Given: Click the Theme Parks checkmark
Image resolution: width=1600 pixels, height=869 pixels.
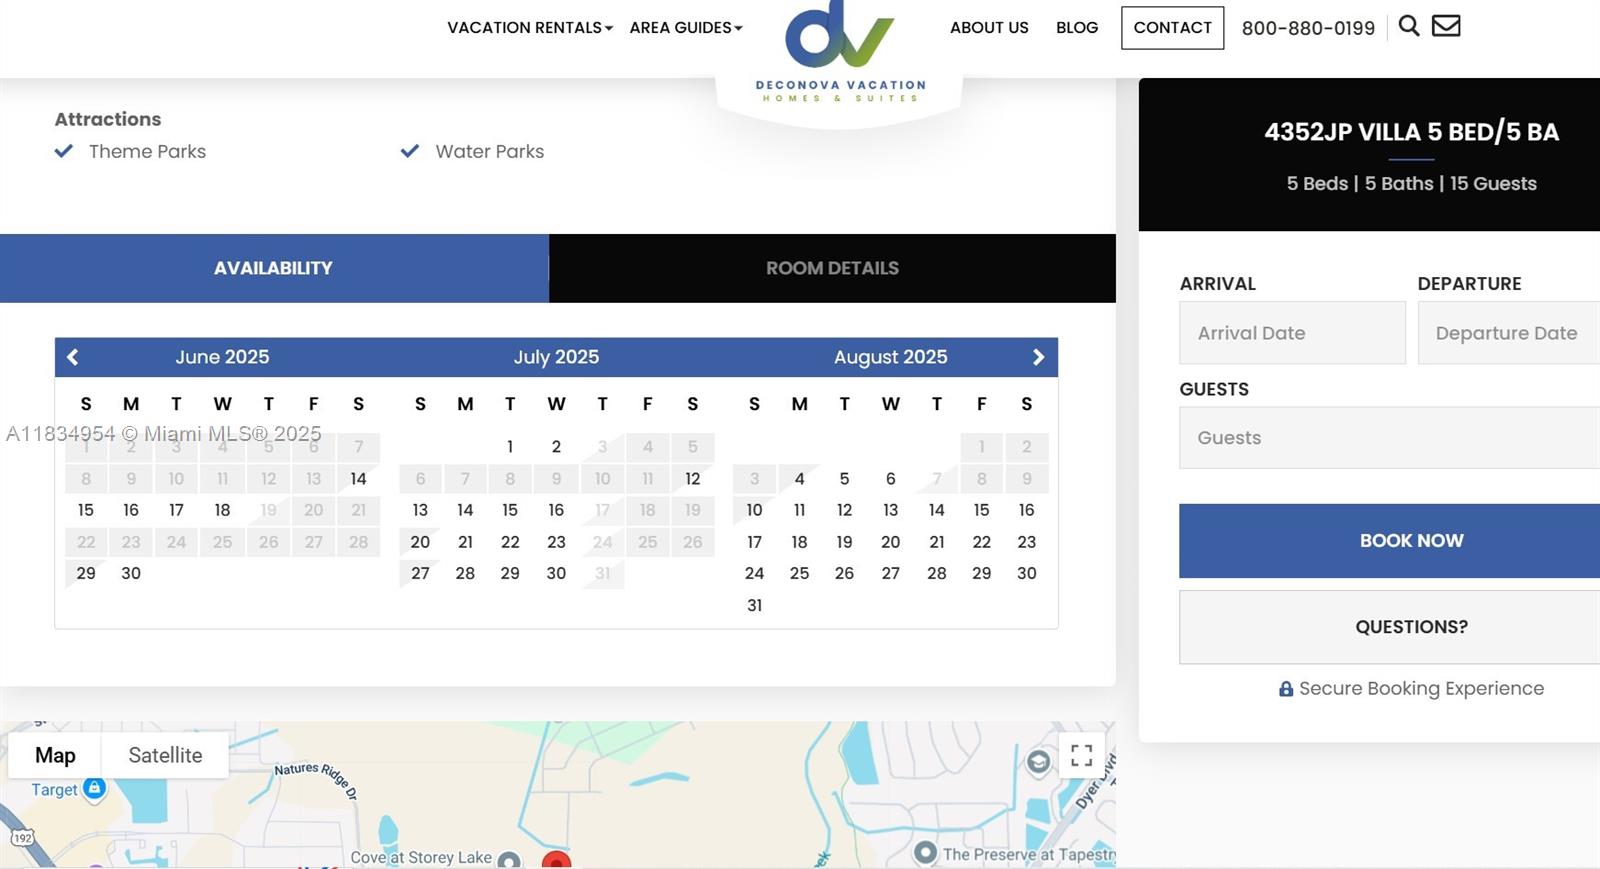Looking at the screenshot, I should coord(64,151).
